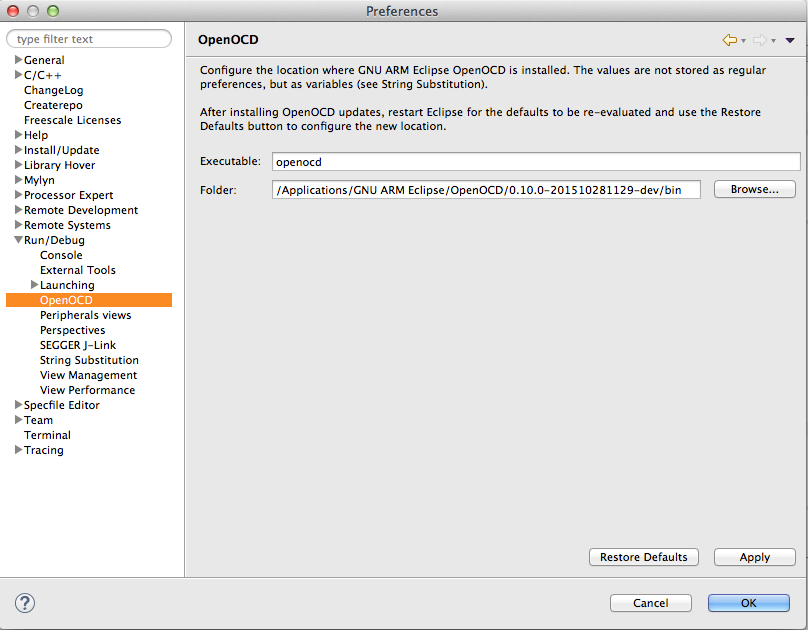Viewport: 808px width, 630px height.
Task: Click the forward navigation arrow
Action: (759, 40)
